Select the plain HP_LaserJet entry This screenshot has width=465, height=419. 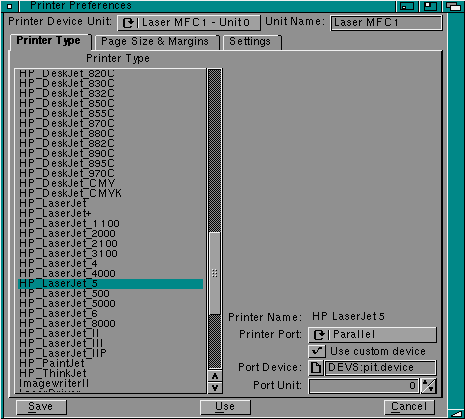pos(110,203)
